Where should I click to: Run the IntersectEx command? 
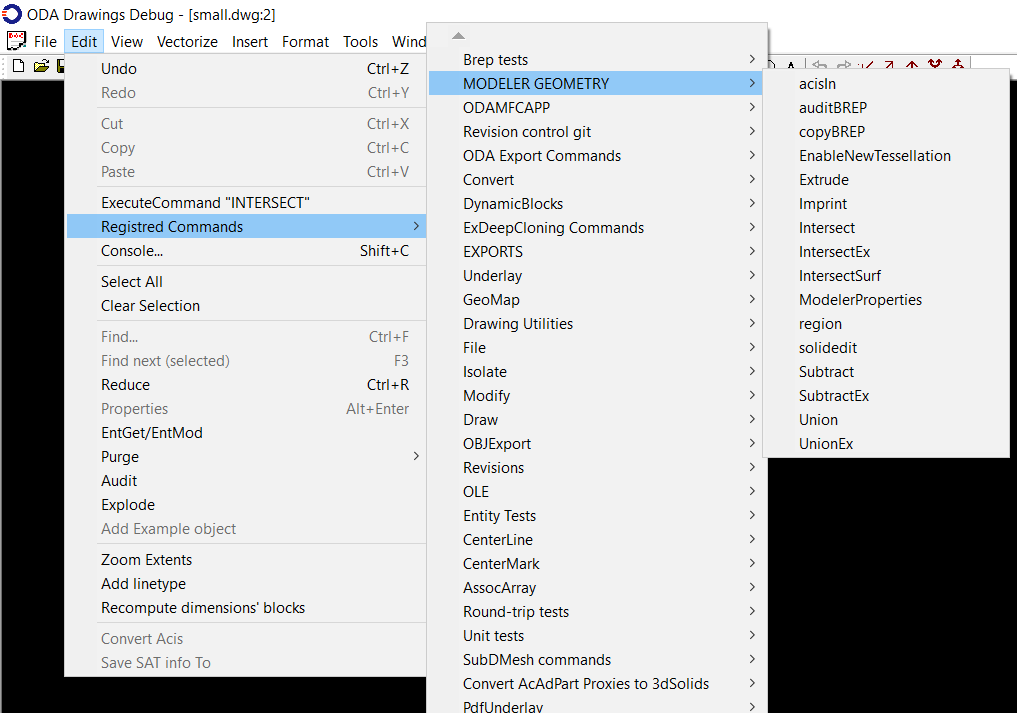[x=886, y=252]
